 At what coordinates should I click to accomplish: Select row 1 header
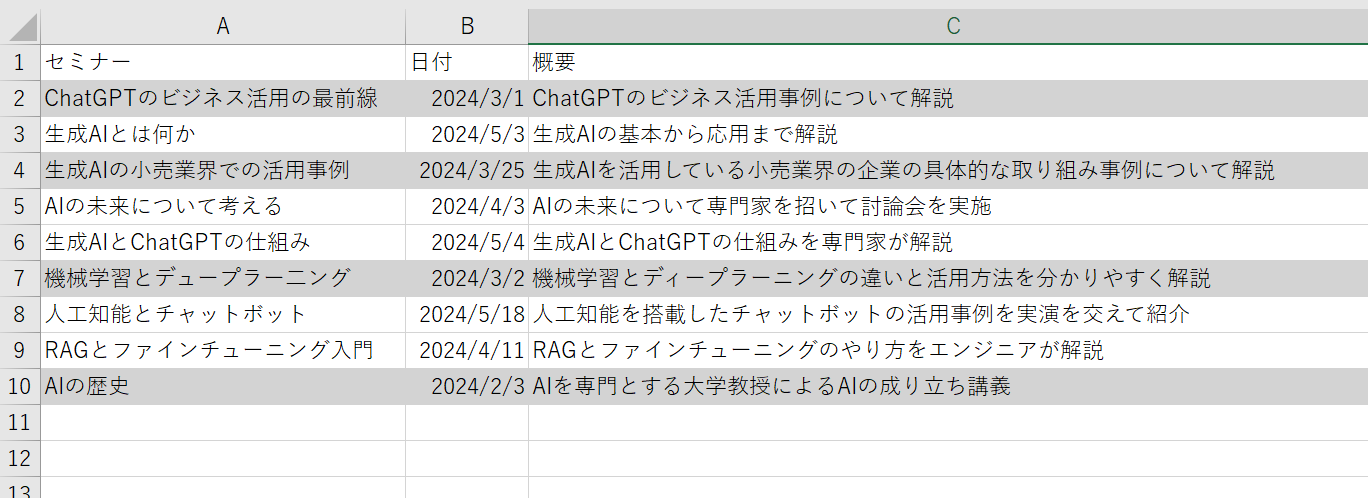(x=20, y=62)
